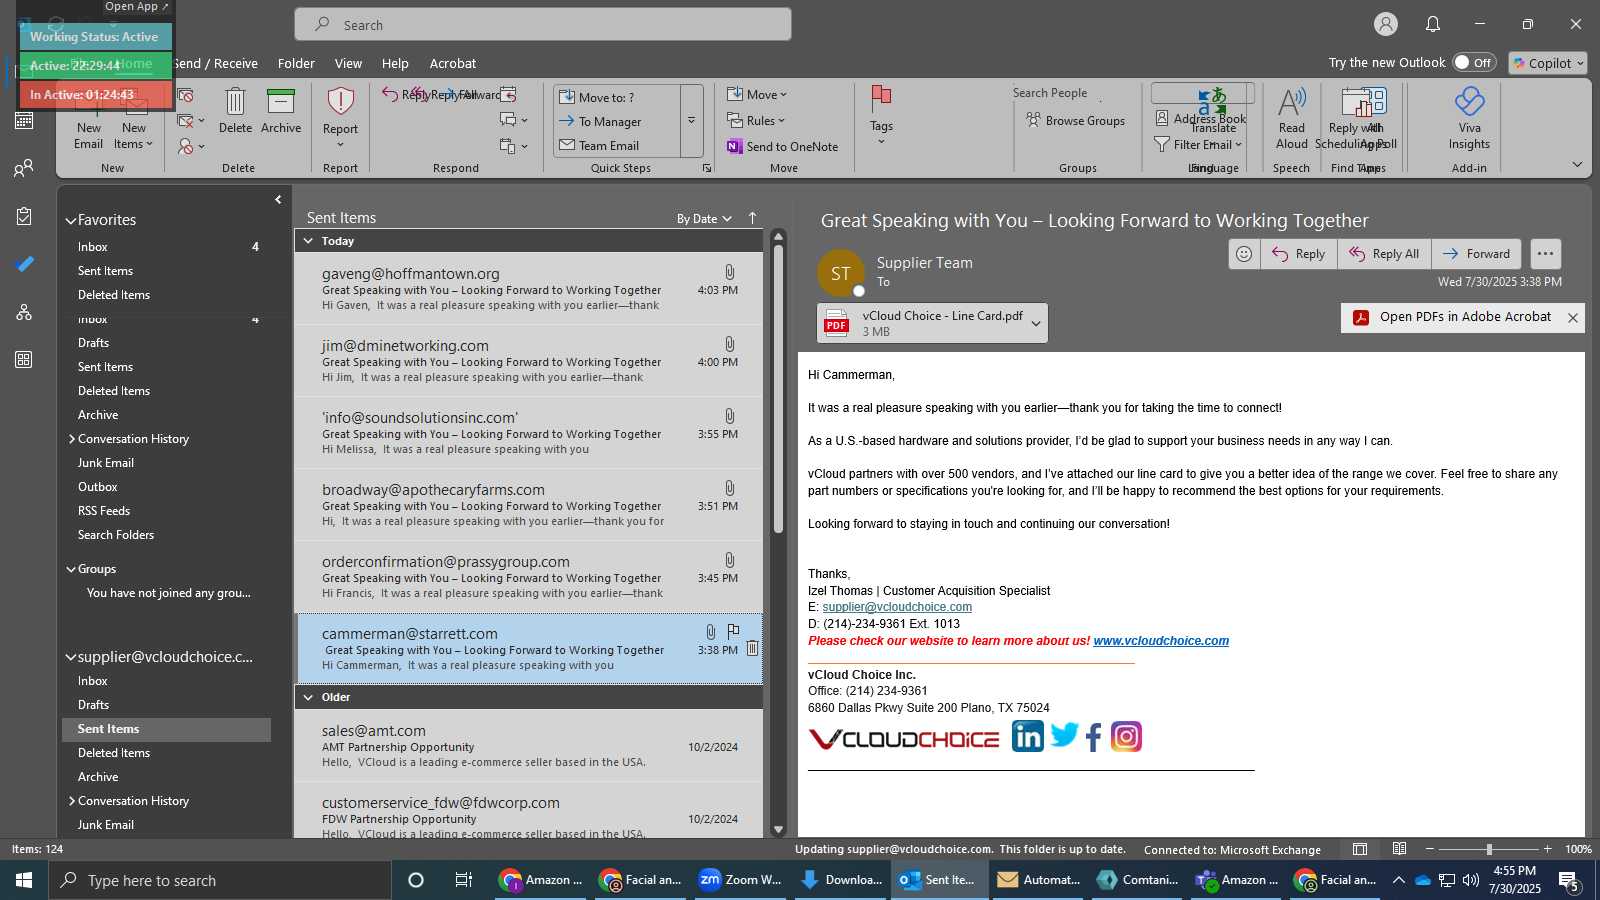Open the Instagram icon in signature
The image size is (1600, 900).
pos(1126,737)
